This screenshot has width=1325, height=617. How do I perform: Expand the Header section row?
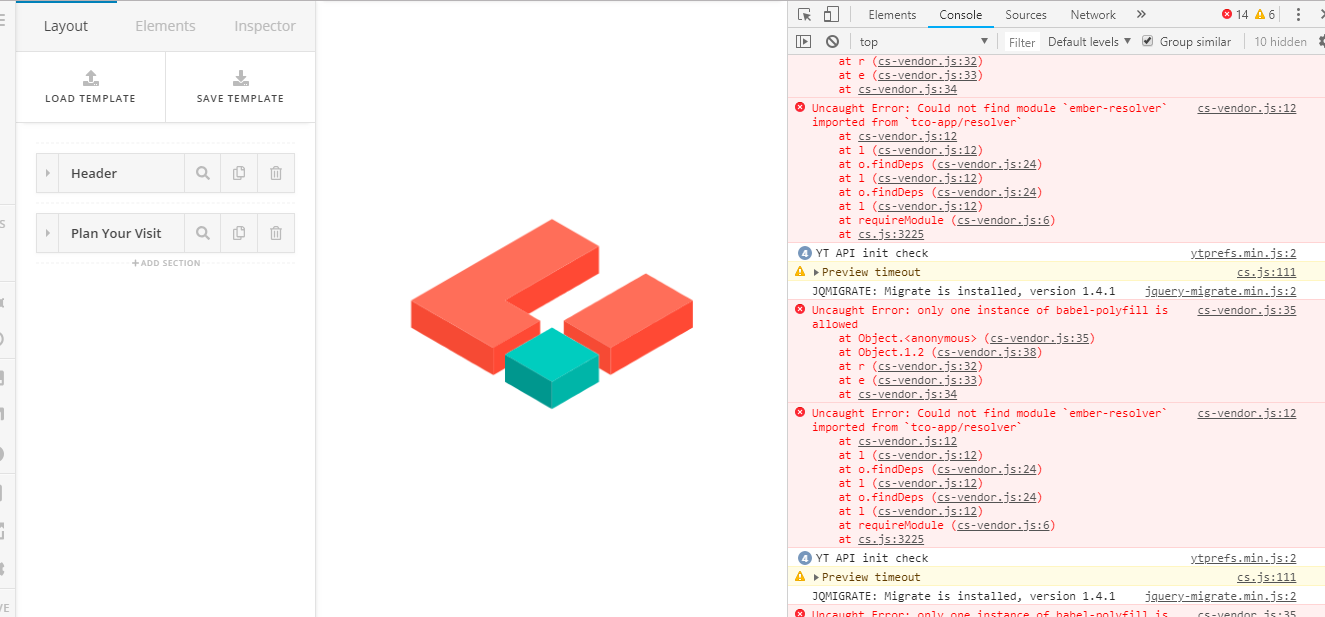click(x=48, y=174)
